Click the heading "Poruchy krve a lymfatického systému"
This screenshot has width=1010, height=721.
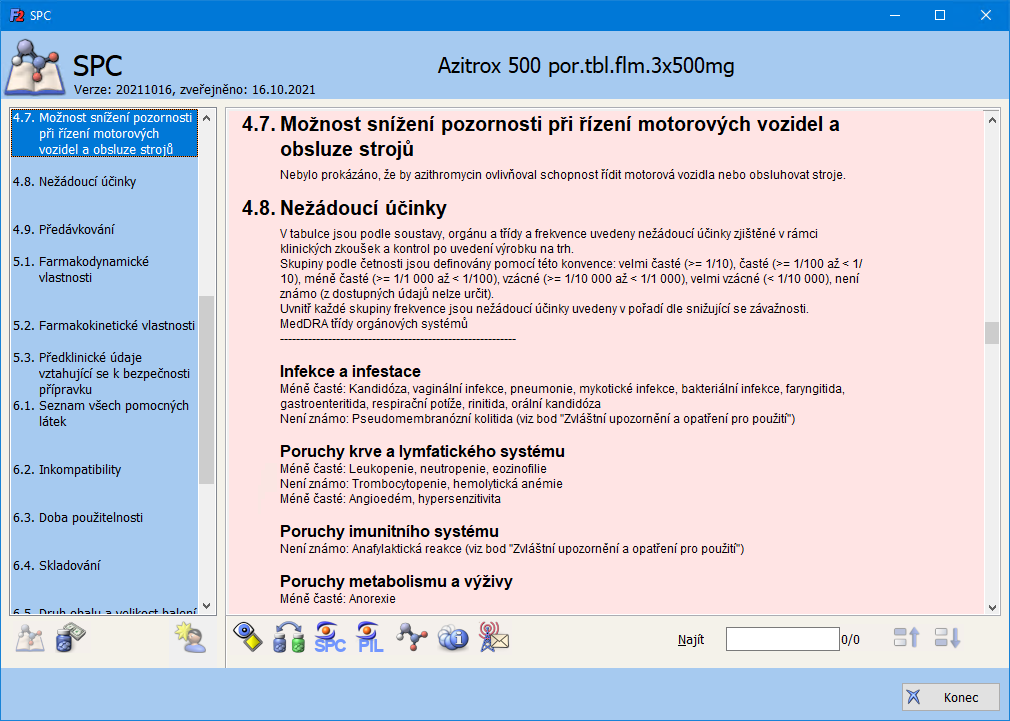[423, 451]
